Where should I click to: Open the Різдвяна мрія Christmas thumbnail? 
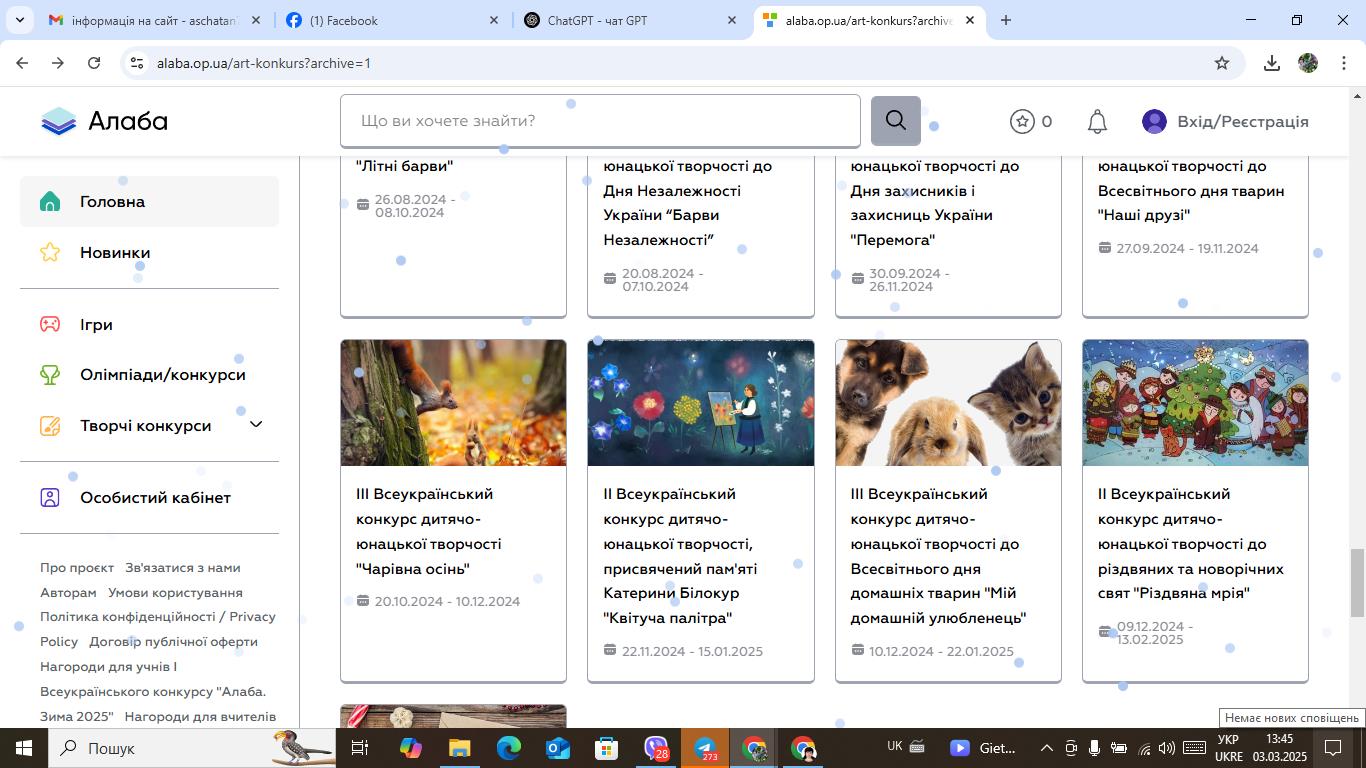[1195, 403]
